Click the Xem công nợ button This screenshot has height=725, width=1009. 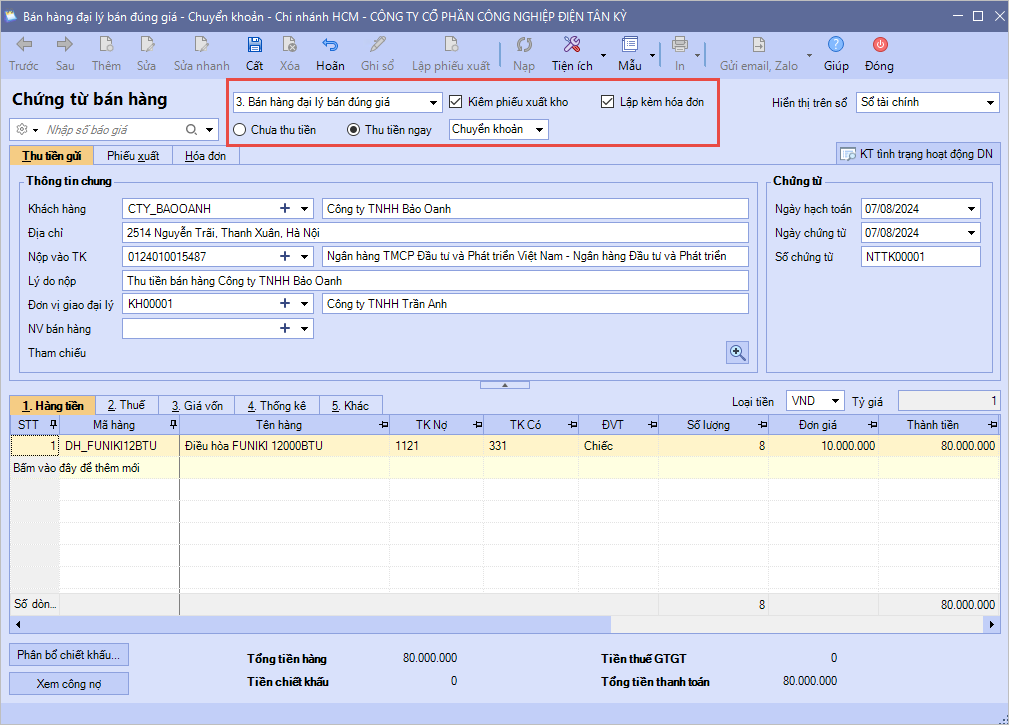click(69, 684)
